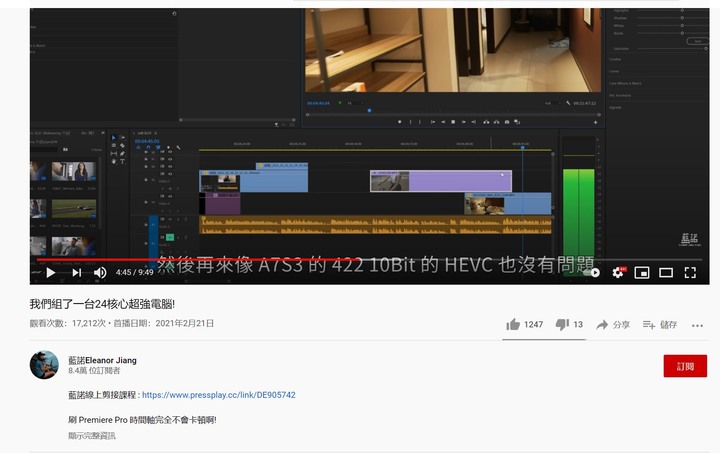The height and width of the screenshot is (453, 720).
Task: Save the video via 儲存
Action: click(x=660, y=324)
